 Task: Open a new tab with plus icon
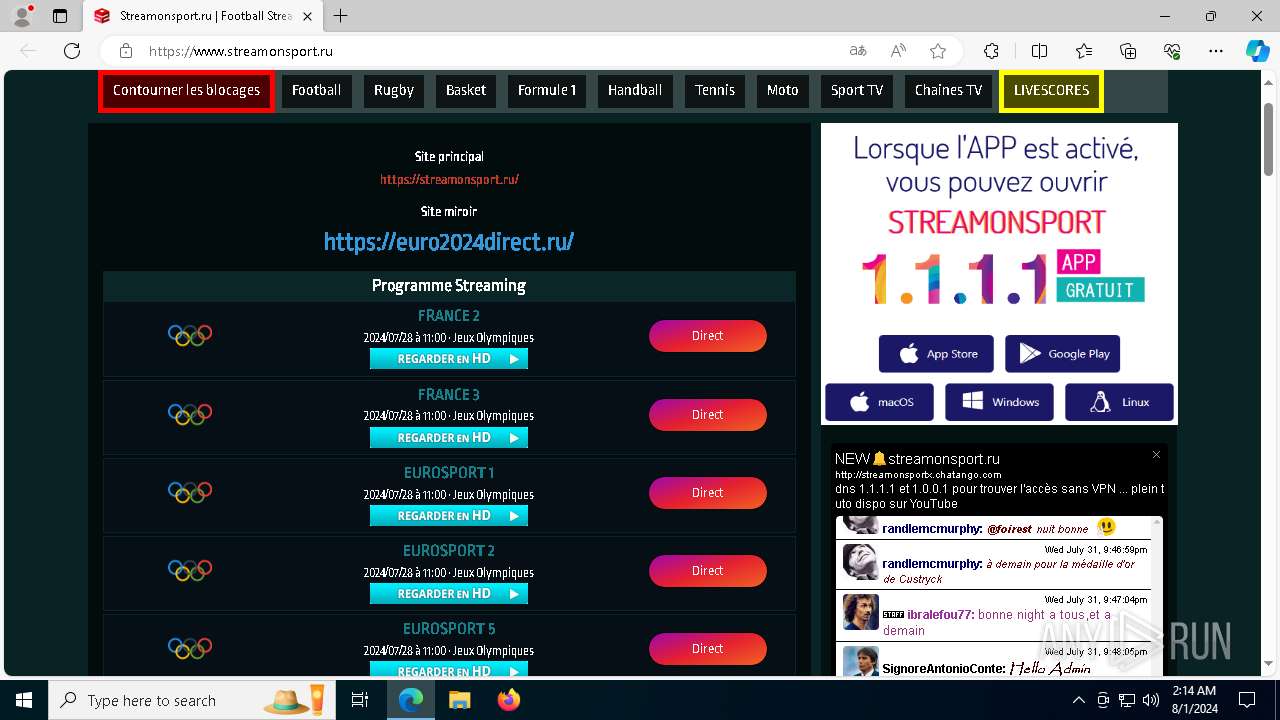click(341, 16)
